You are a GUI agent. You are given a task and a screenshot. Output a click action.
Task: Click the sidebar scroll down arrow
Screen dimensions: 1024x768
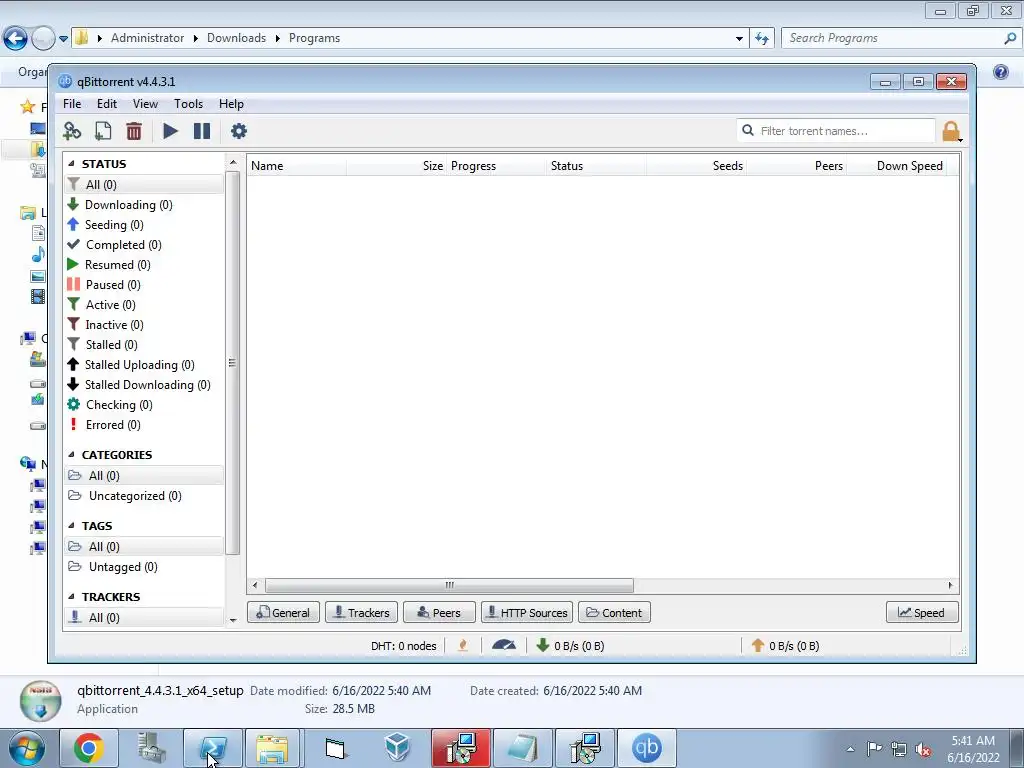coord(233,619)
